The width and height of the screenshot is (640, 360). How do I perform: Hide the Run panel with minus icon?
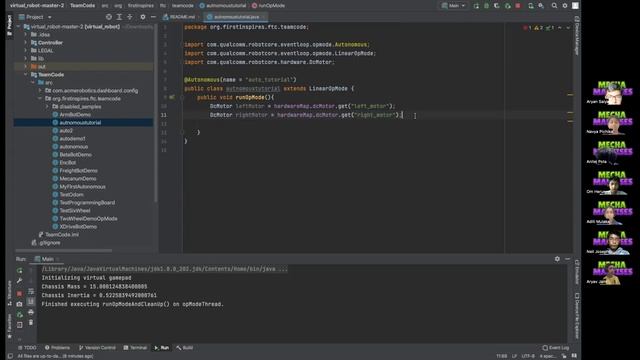[x=568, y=259]
